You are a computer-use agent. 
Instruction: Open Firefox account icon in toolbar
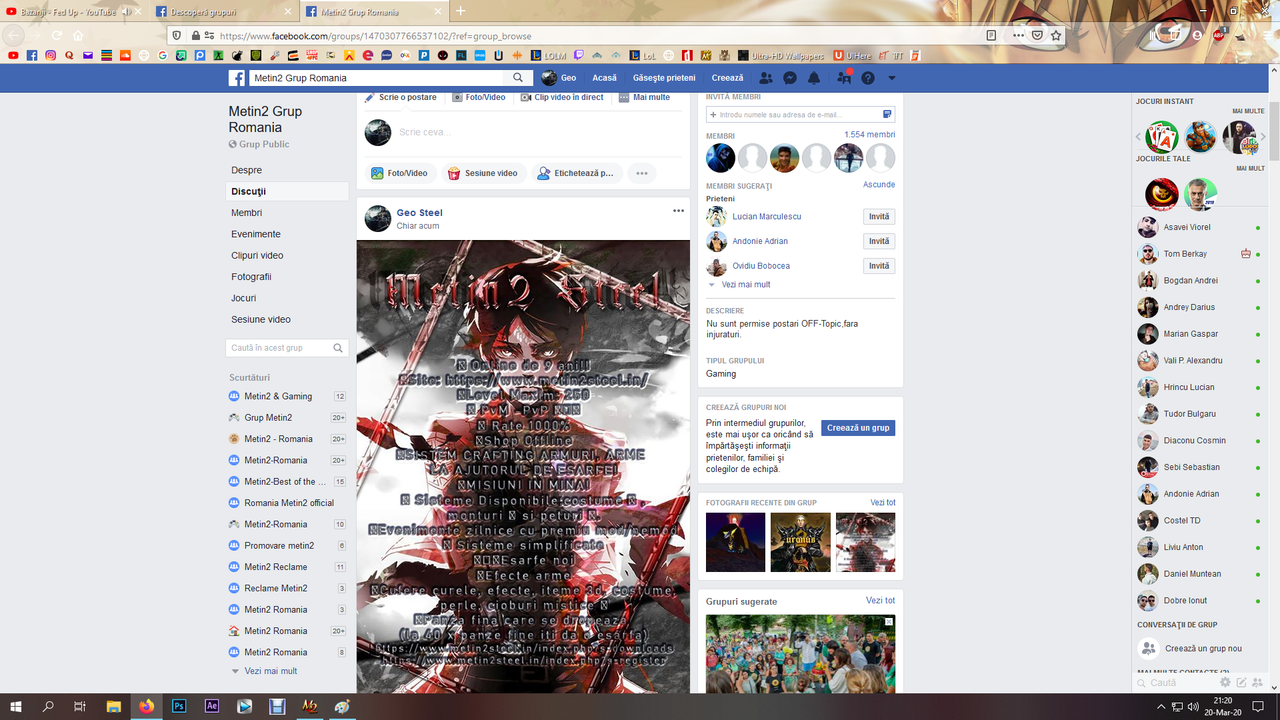[x=1198, y=35]
